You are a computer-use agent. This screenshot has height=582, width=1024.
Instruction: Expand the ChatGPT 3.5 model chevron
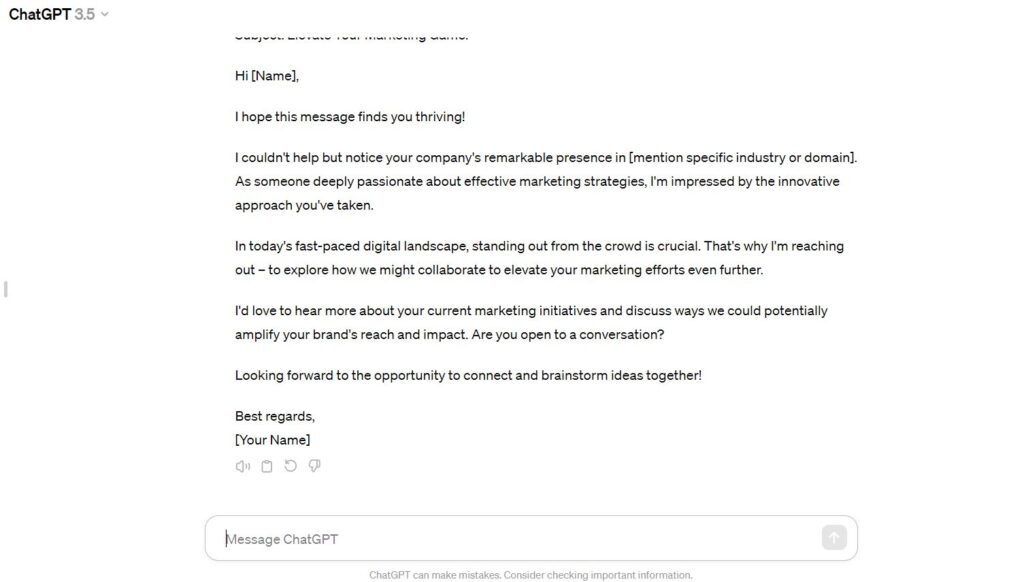click(x=104, y=14)
